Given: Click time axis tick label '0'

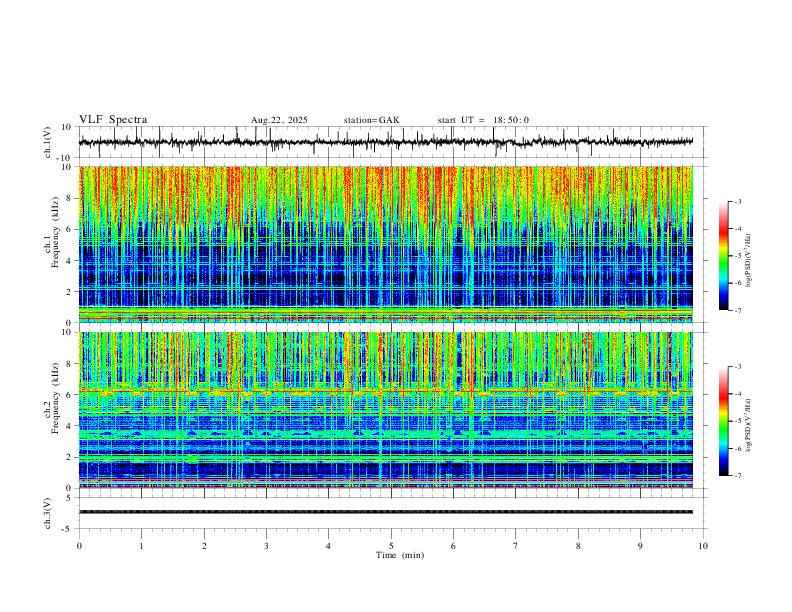Looking at the screenshot, I should (x=79, y=546).
